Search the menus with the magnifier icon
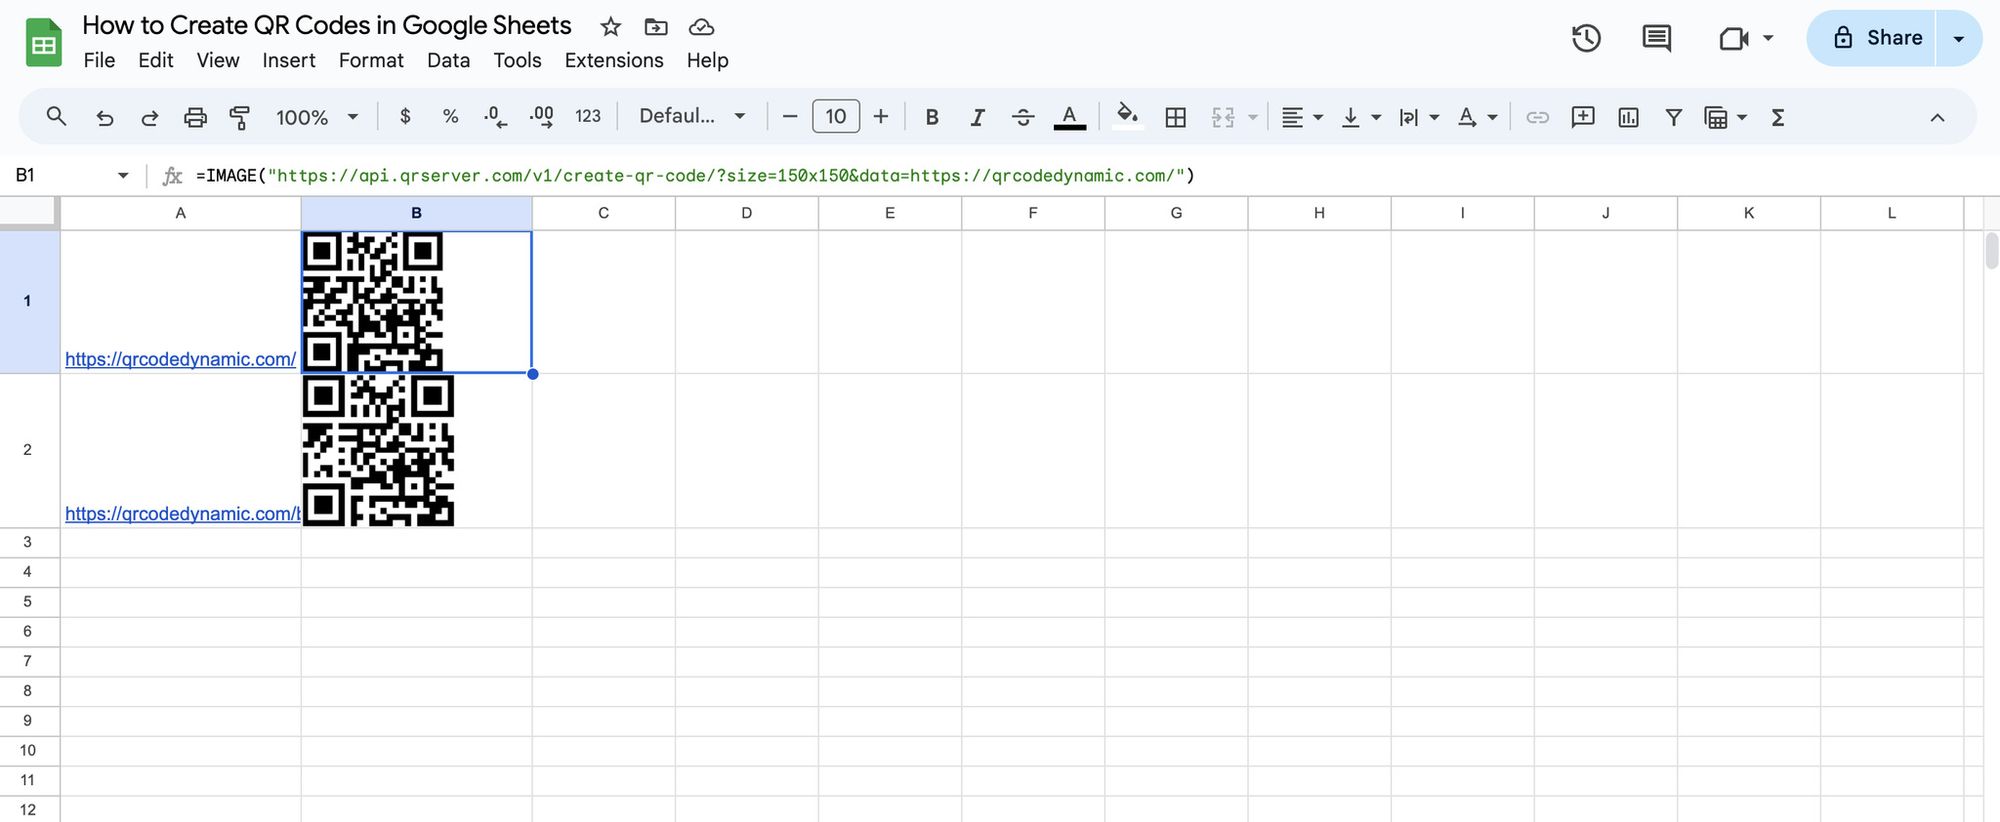The height and width of the screenshot is (822, 2000). pyautogui.click(x=57, y=117)
